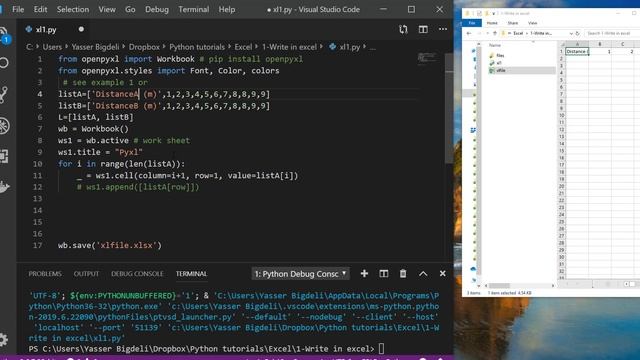Image resolution: width=640 pixels, height=360 pixels.
Task: Click Up-folder arrow in File Explorer
Action: (495, 33)
